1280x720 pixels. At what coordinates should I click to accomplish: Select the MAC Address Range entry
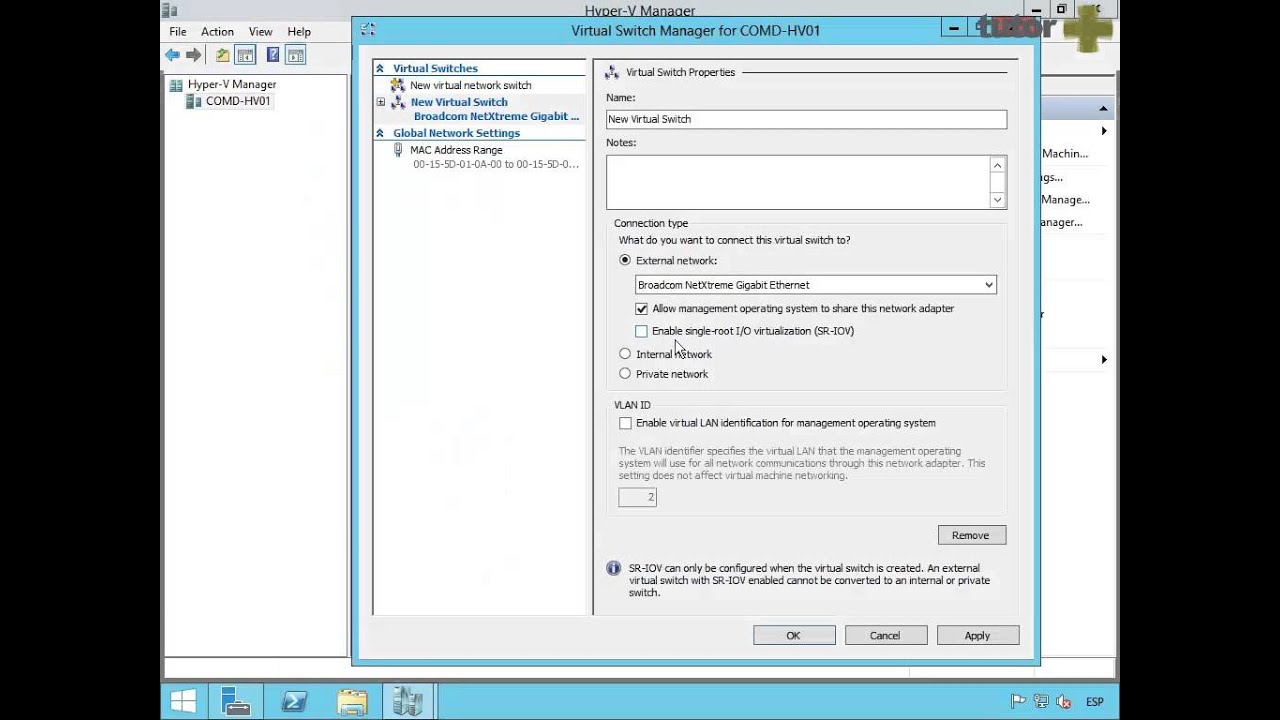[x=456, y=150]
